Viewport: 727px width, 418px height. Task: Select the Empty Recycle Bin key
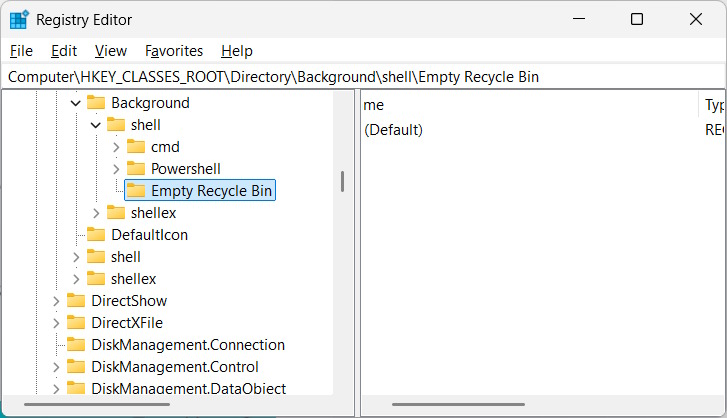211,191
